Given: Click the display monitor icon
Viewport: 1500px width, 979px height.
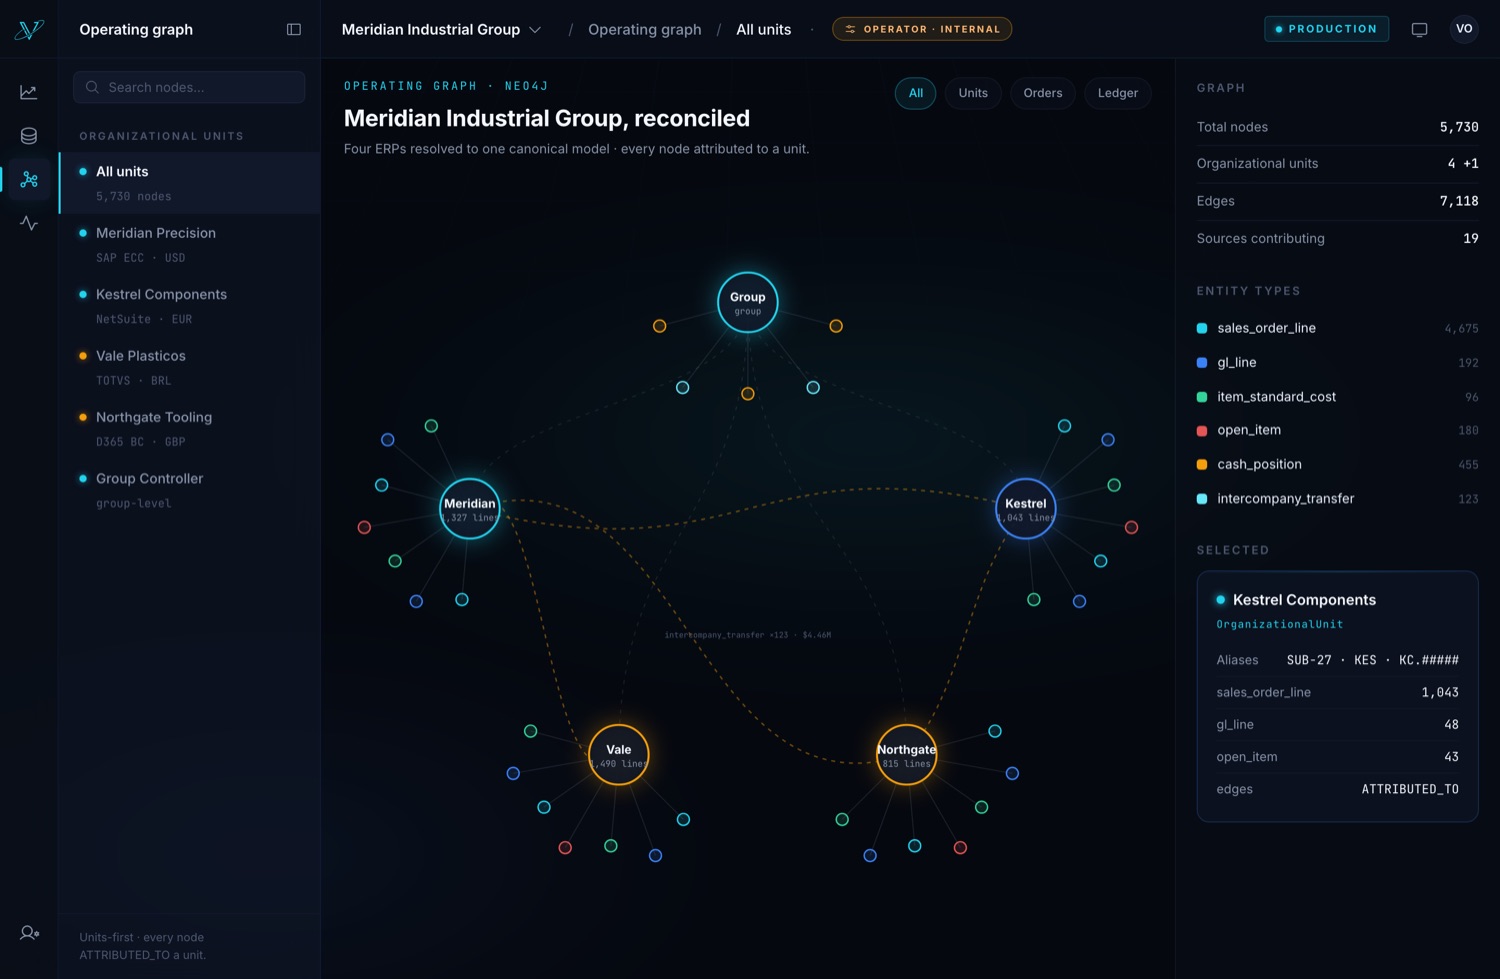Looking at the screenshot, I should (x=1419, y=29).
